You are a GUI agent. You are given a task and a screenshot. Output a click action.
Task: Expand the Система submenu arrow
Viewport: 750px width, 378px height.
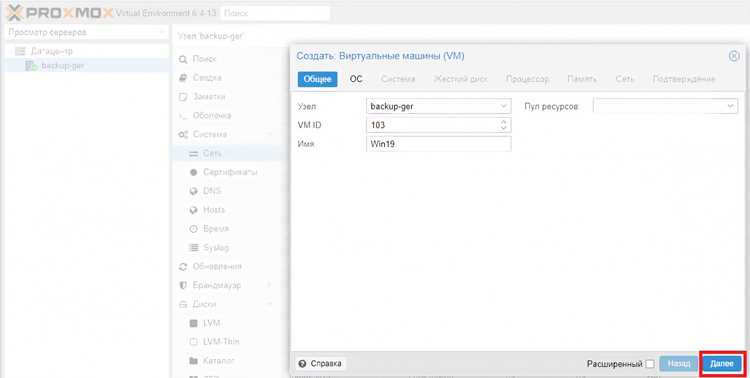pyautogui.click(x=269, y=135)
